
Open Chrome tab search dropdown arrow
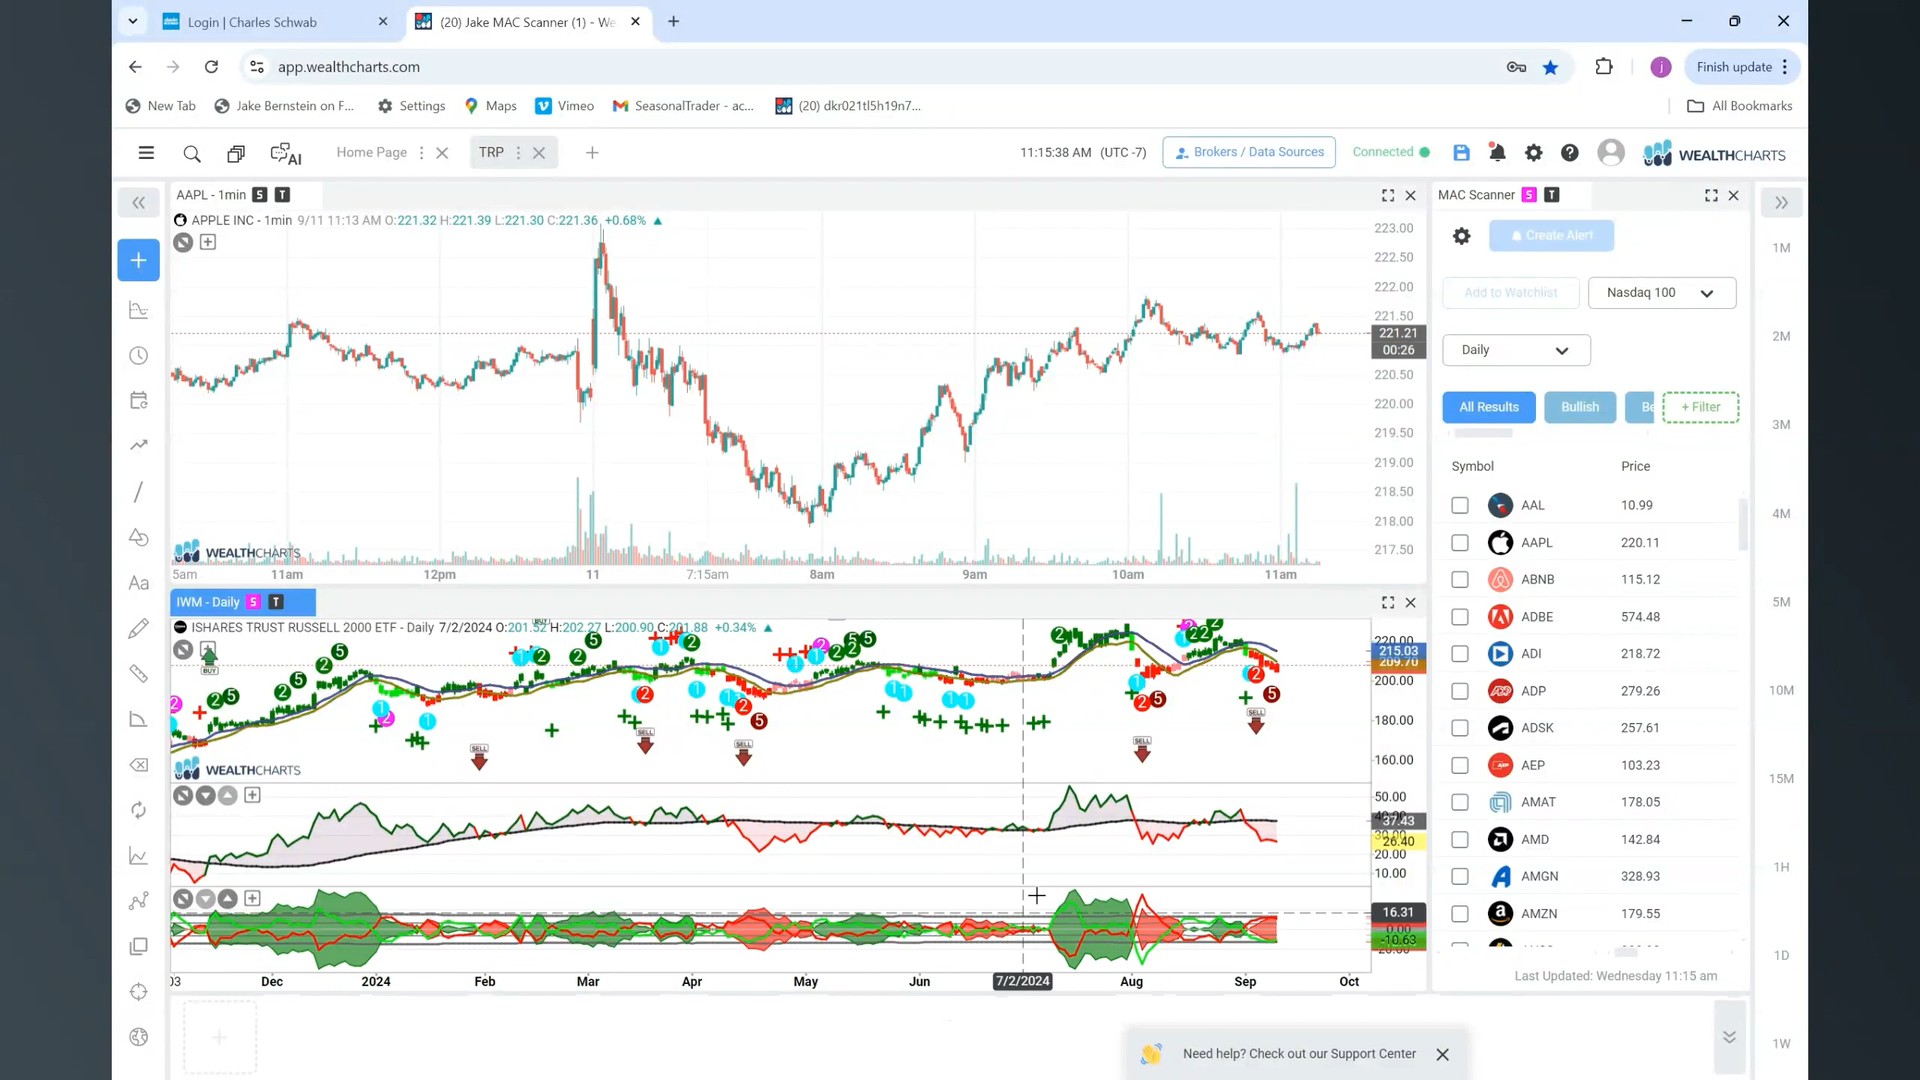[x=132, y=21]
